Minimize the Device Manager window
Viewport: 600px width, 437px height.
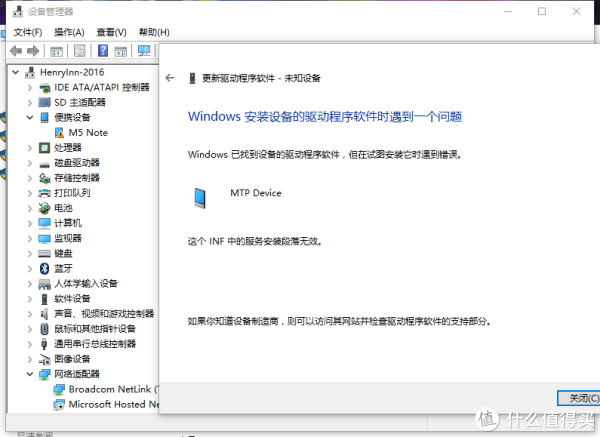click(x=508, y=11)
